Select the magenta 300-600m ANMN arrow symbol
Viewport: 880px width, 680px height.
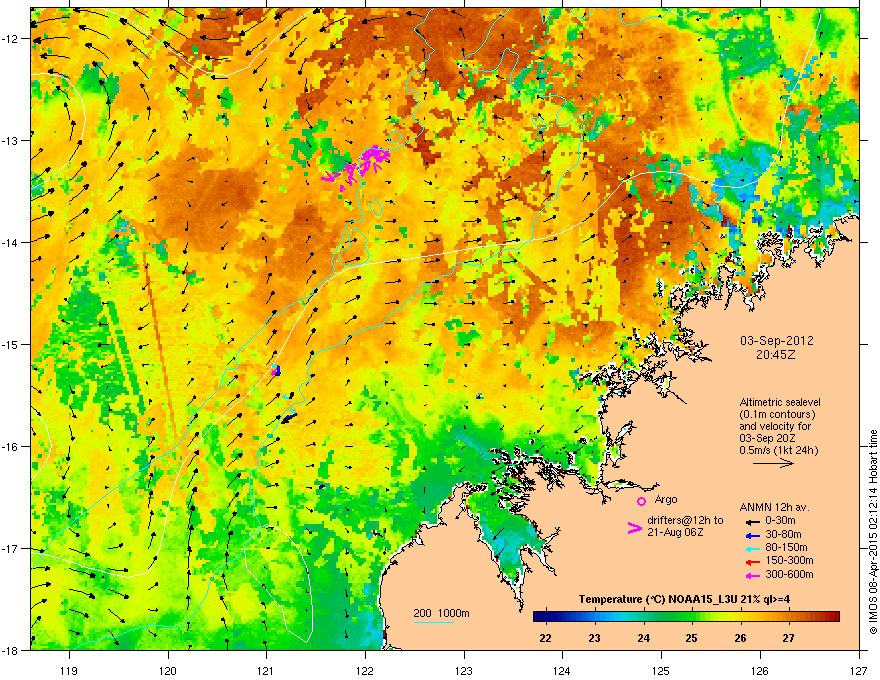(753, 575)
